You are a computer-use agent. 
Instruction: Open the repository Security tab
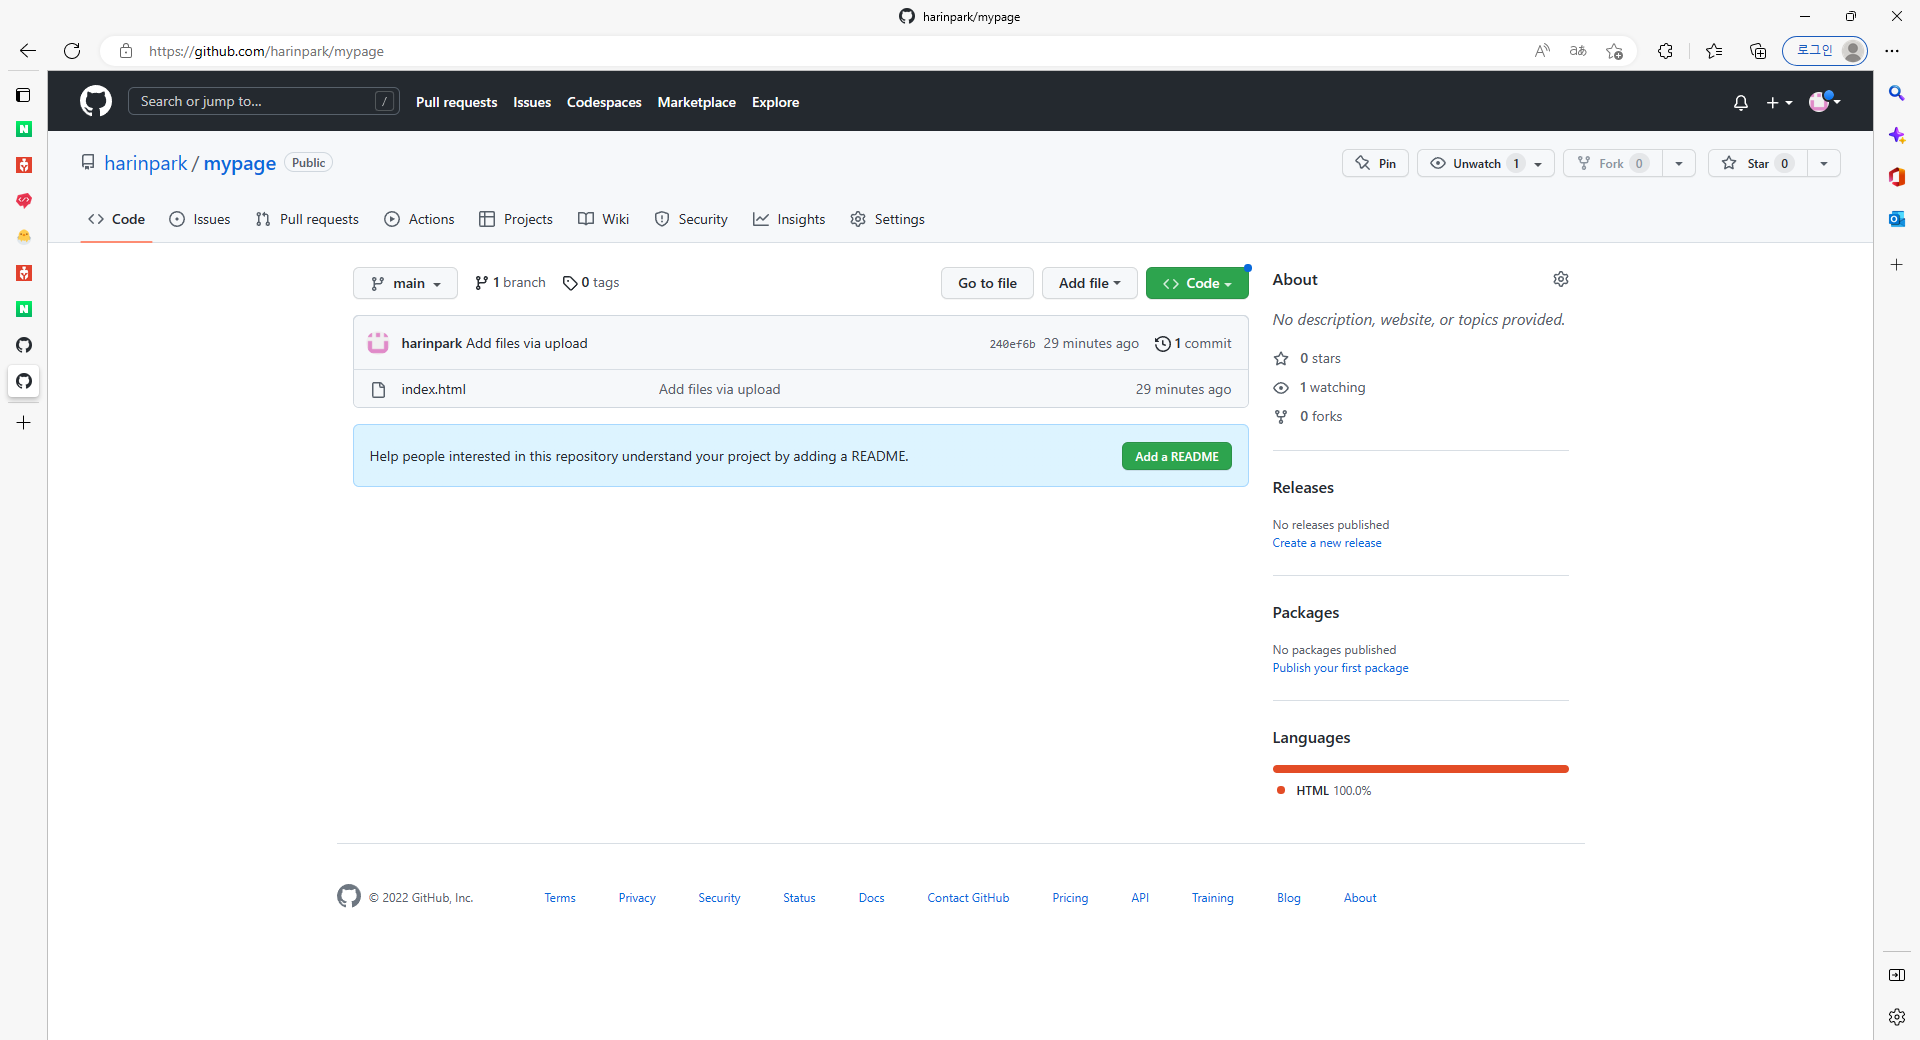[x=691, y=219]
